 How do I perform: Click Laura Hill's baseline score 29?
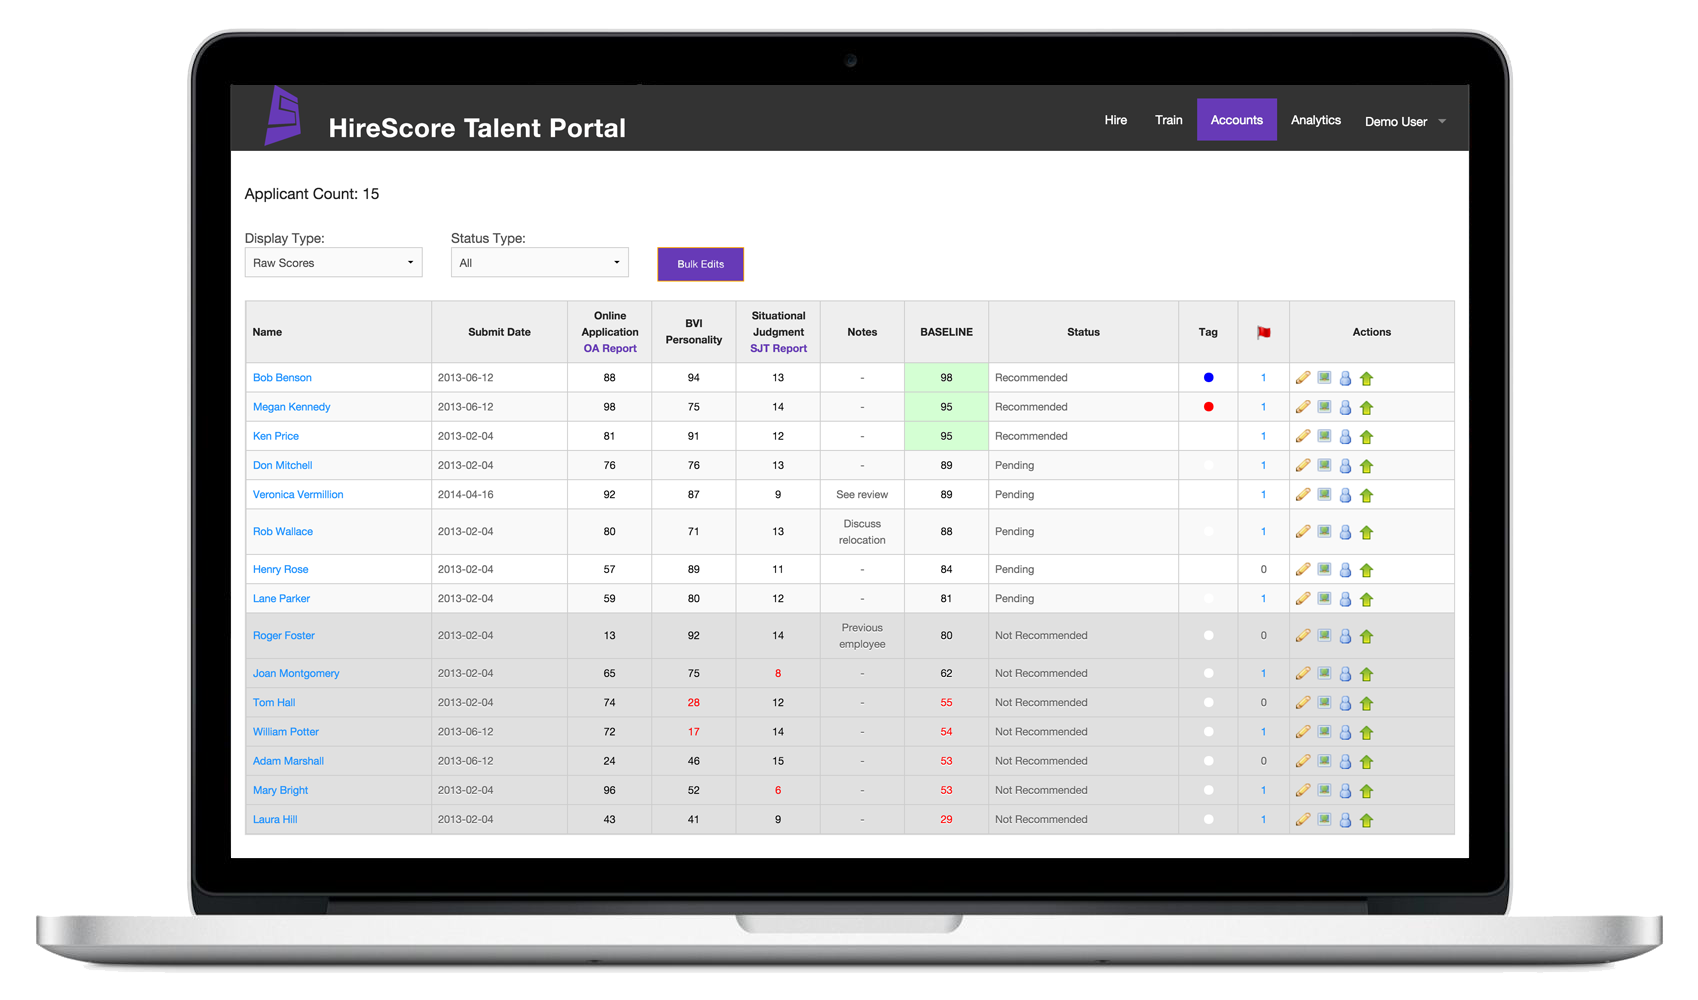coord(946,820)
